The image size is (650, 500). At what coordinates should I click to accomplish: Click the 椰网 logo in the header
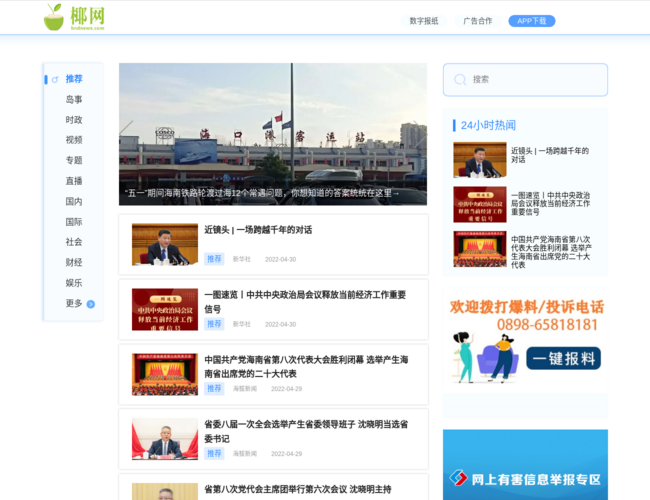pyautogui.click(x=75, y=17)
